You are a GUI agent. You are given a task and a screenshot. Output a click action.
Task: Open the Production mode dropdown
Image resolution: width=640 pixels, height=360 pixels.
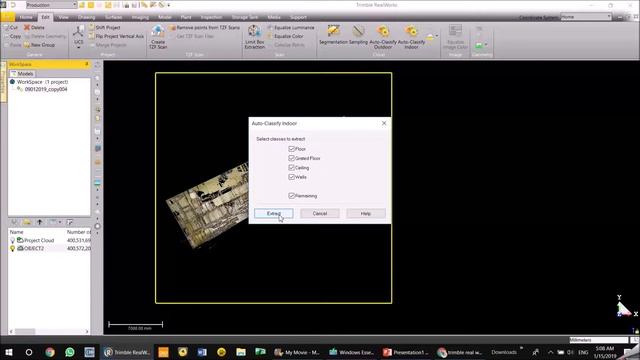pyautogui.click(x=51, y=5)
